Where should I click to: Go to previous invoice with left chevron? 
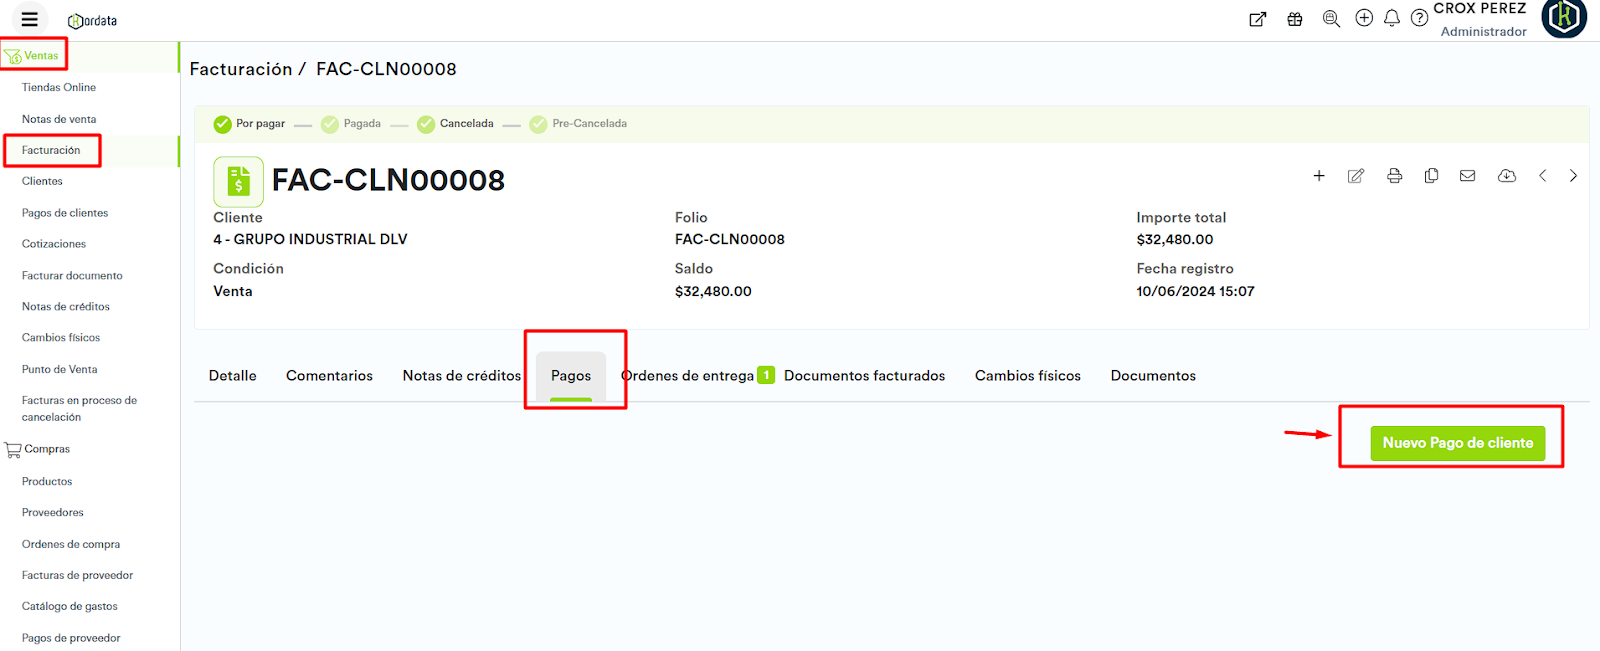pos(1542,176)
